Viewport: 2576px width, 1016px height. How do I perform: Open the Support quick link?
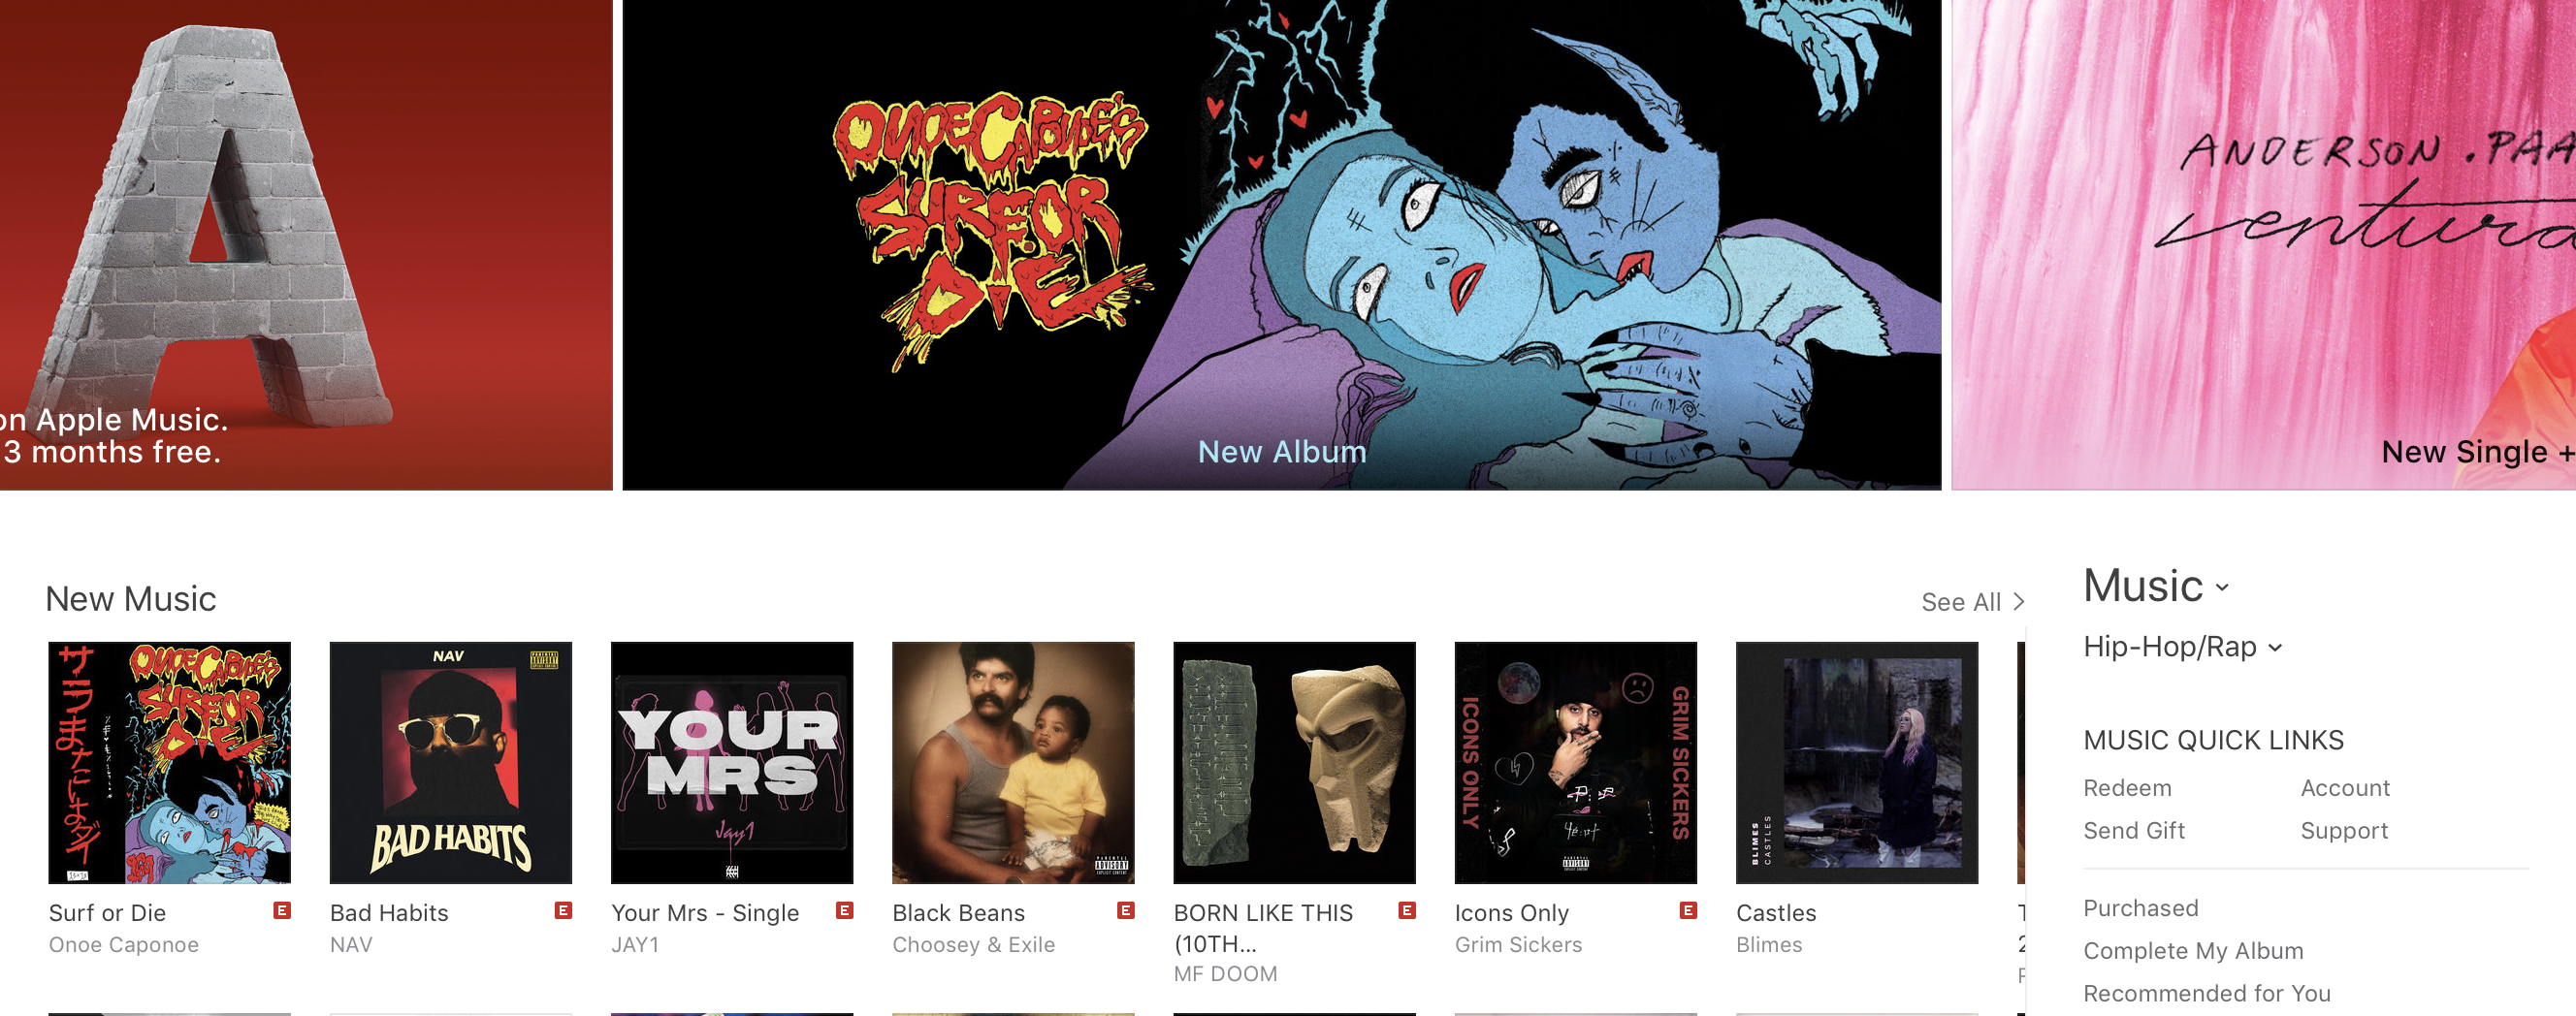pos(2343,830)
